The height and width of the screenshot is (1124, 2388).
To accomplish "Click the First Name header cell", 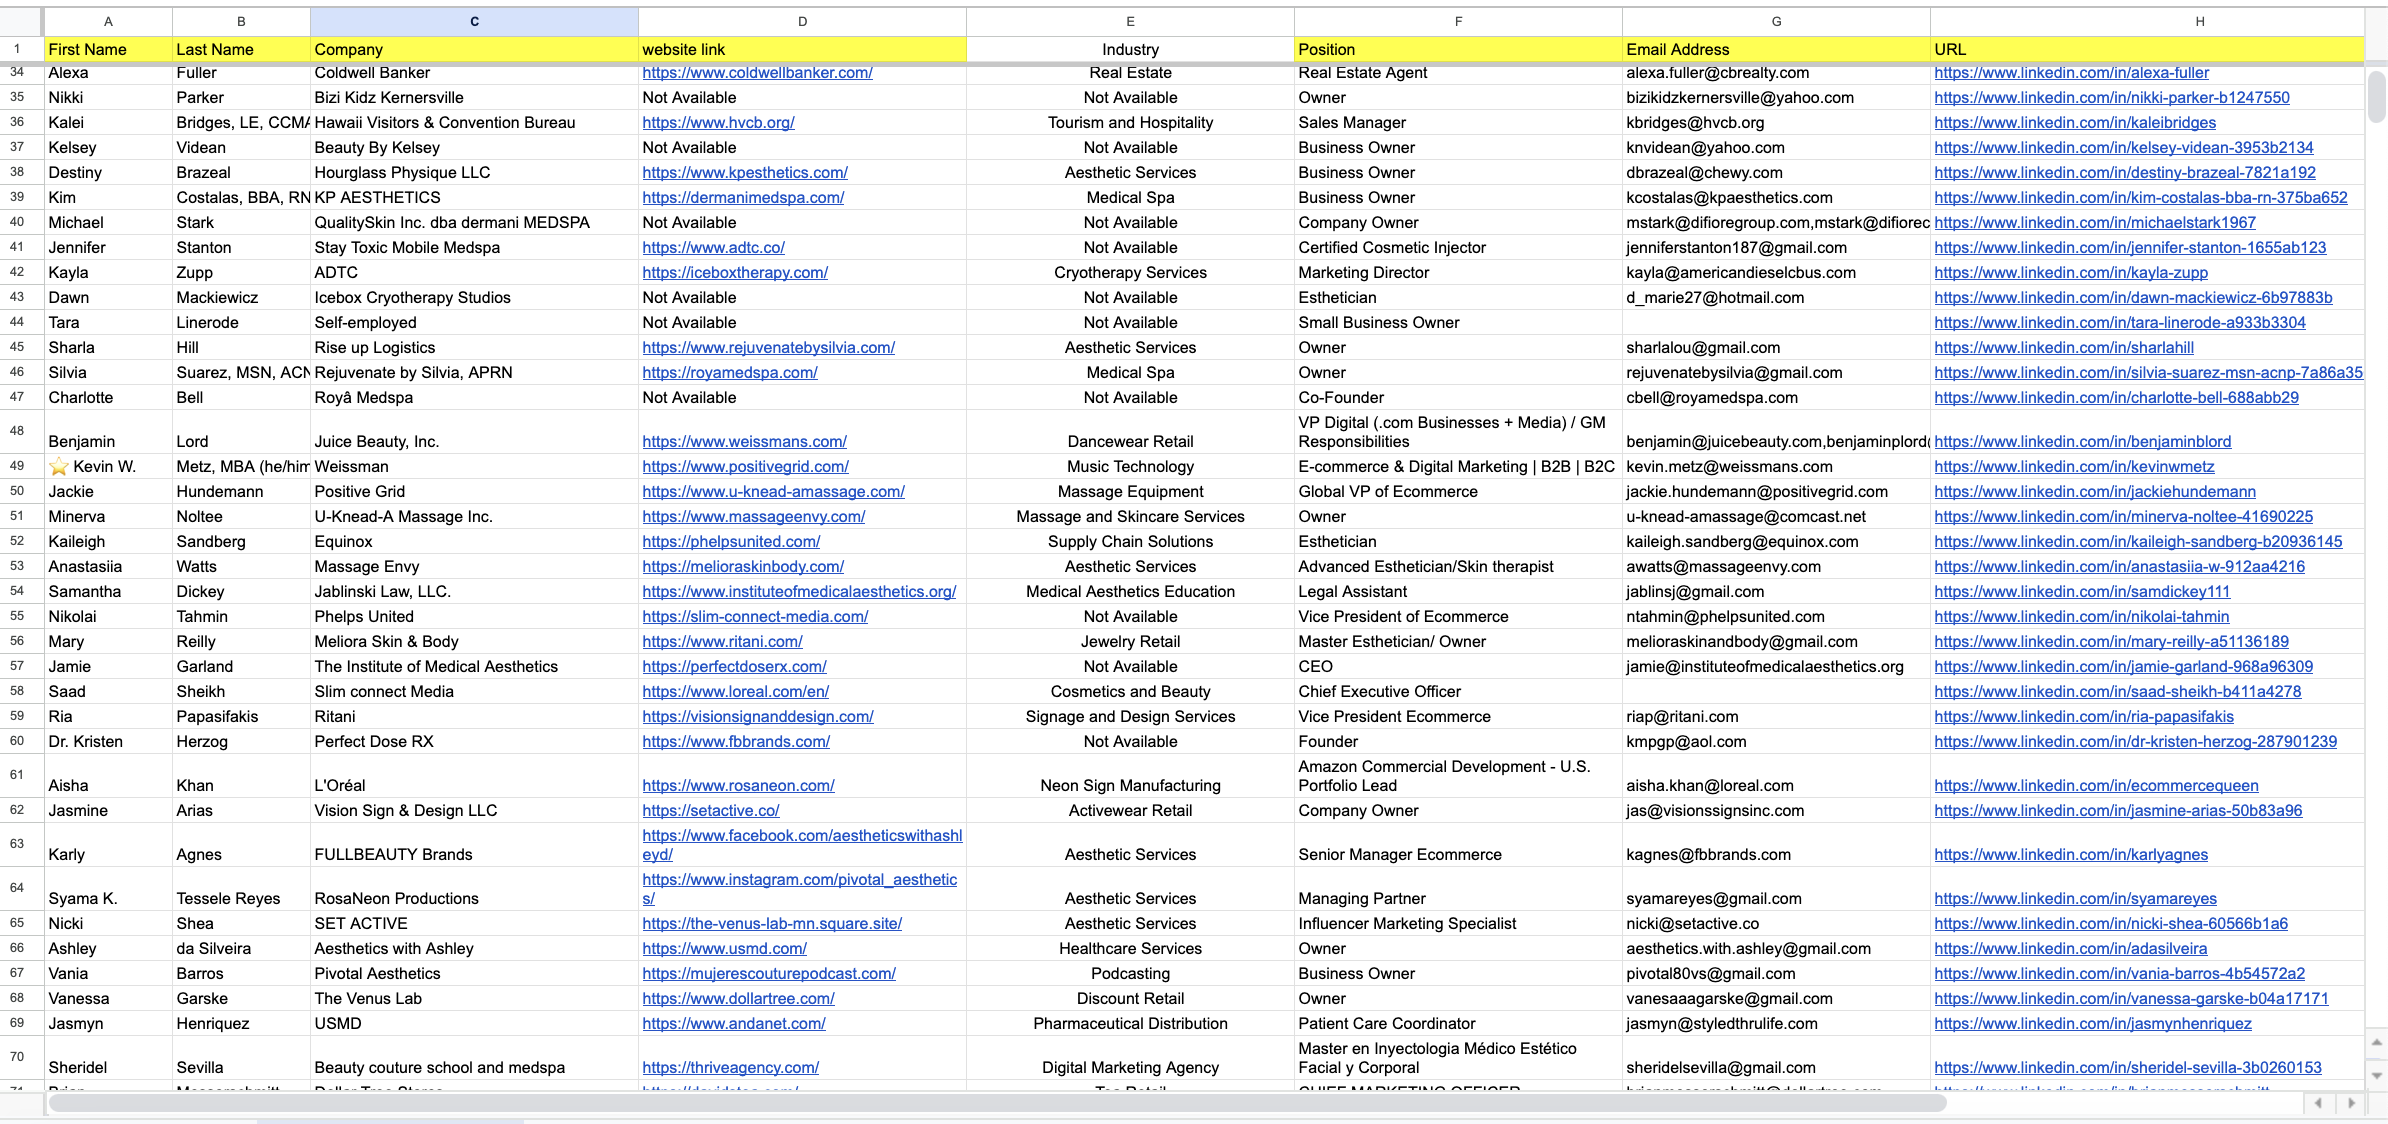I will click(x=108, y=49).
